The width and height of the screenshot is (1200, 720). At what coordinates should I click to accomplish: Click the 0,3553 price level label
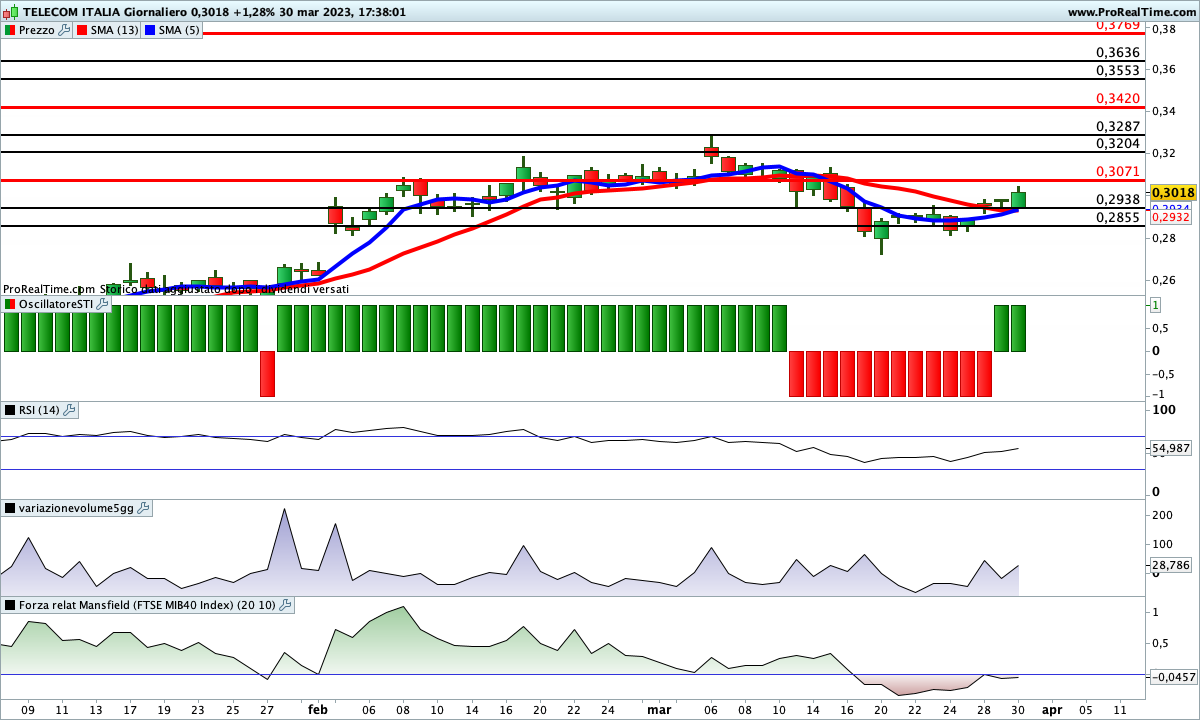tap(1118, 71)
